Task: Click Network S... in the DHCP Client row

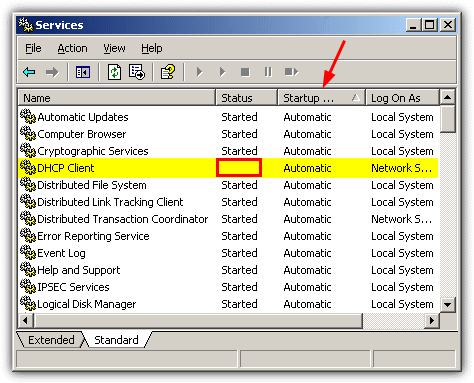Action: pos(401,168)
